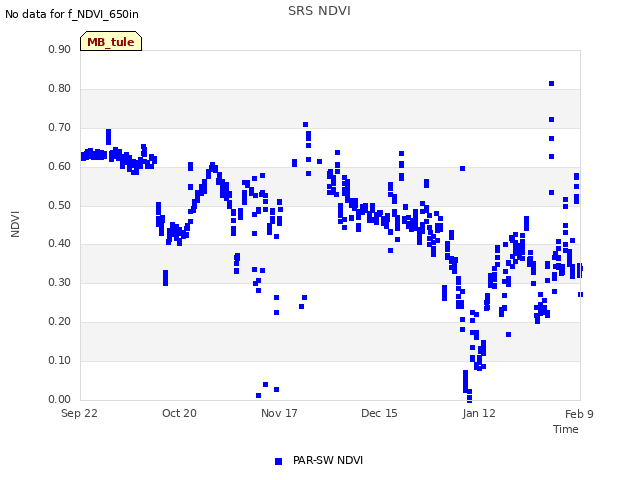Viewport: 640px width, 480px height.
Task: Click the 0.80 y-axis value
Action: [60, 89]
